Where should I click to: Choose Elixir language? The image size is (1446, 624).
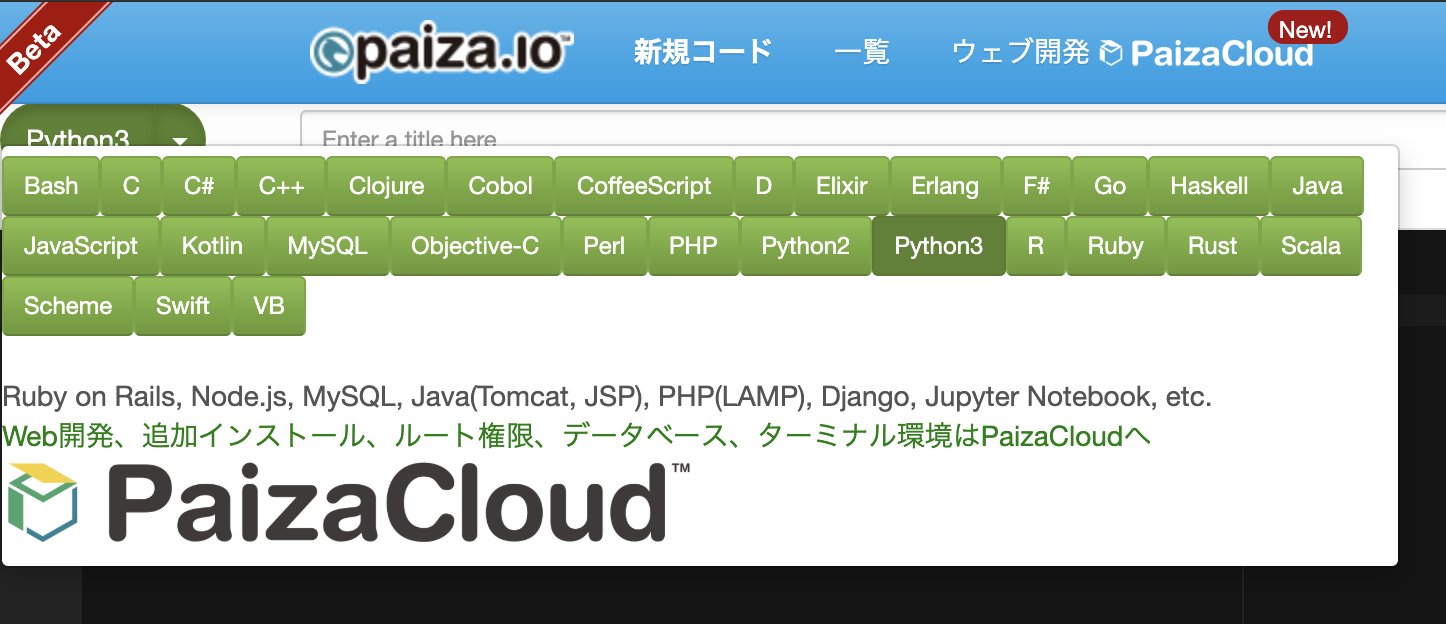tap(842, 186)
